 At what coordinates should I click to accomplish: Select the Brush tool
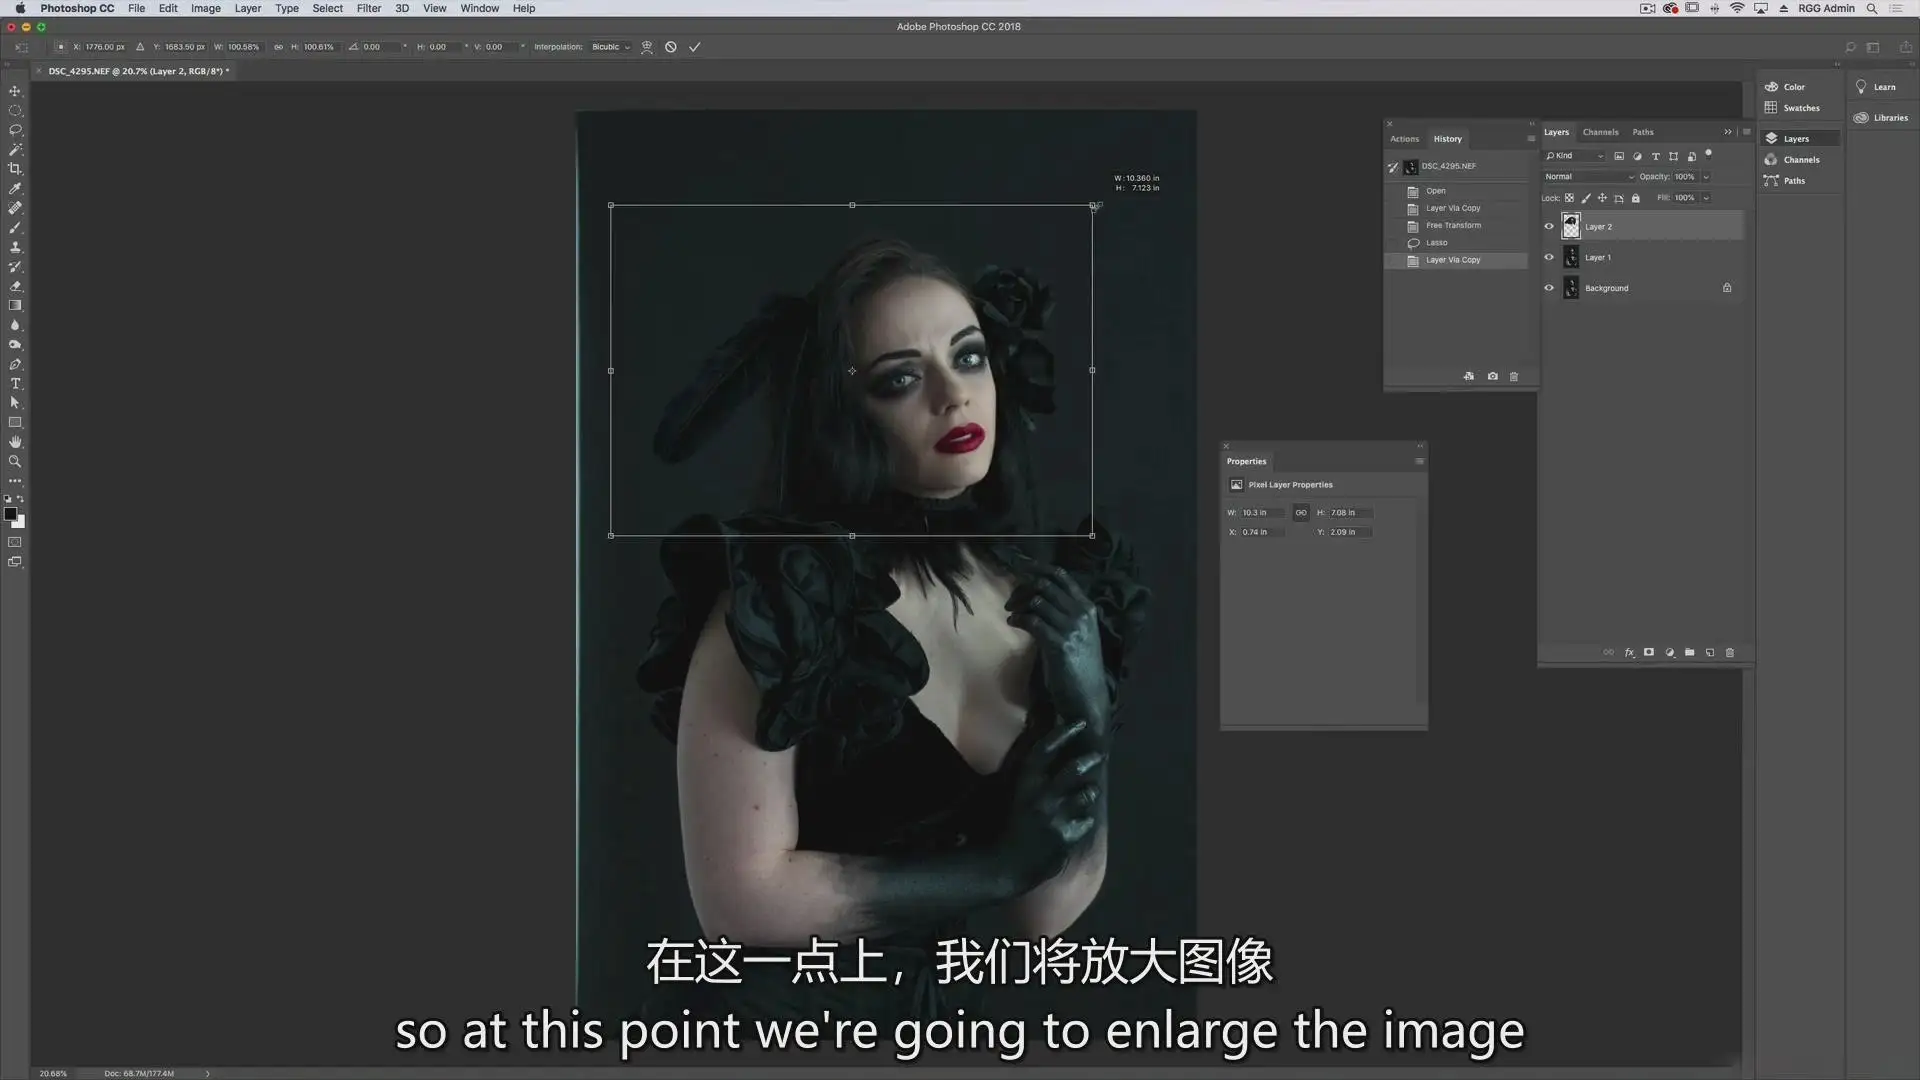click(x=15, y=227)
